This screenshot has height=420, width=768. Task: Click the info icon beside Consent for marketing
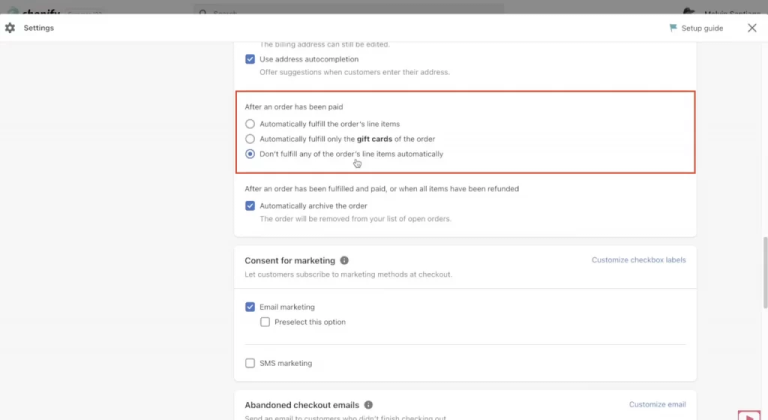344,260
